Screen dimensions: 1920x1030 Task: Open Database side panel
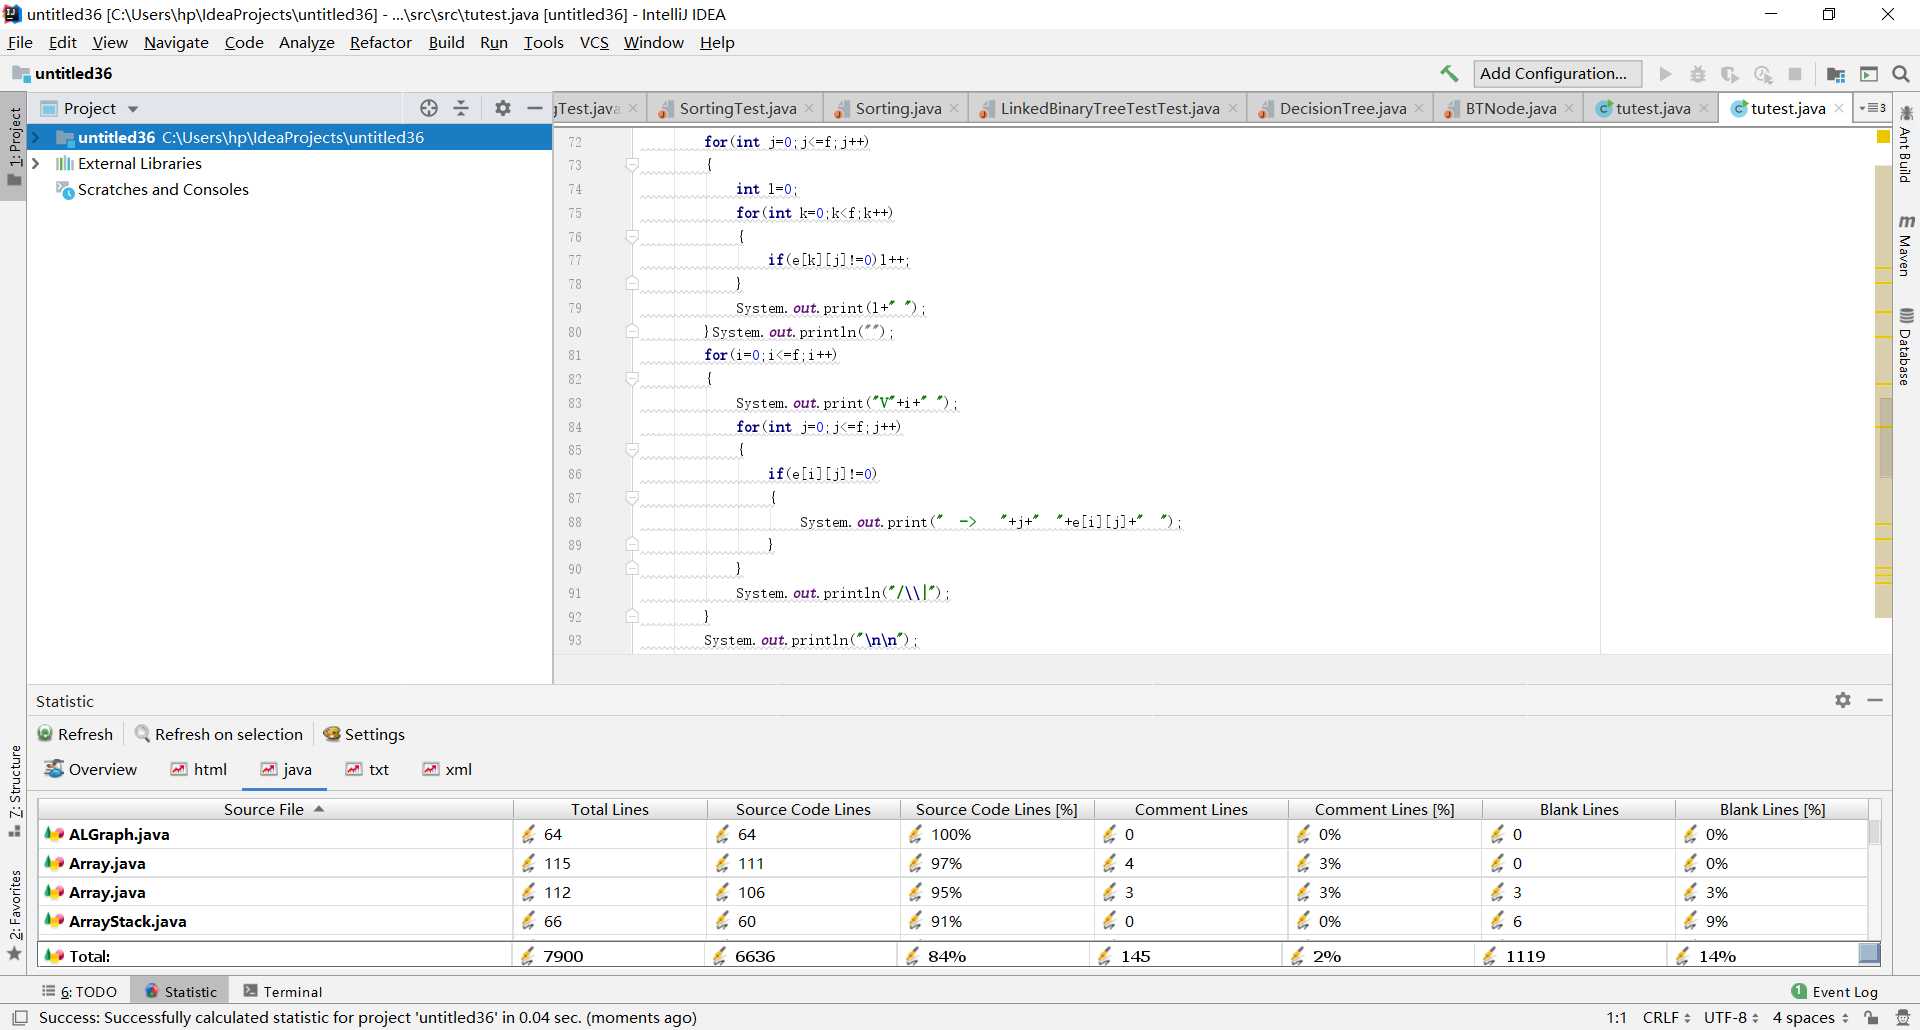pos(1906,347)
